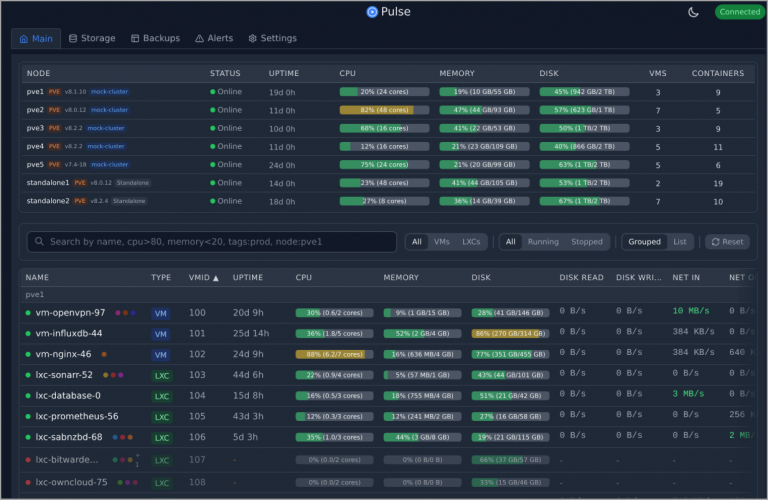This screenshot has height=500, width=768.
Task: Click the database icon beside Storage
Action: [73, 38]
